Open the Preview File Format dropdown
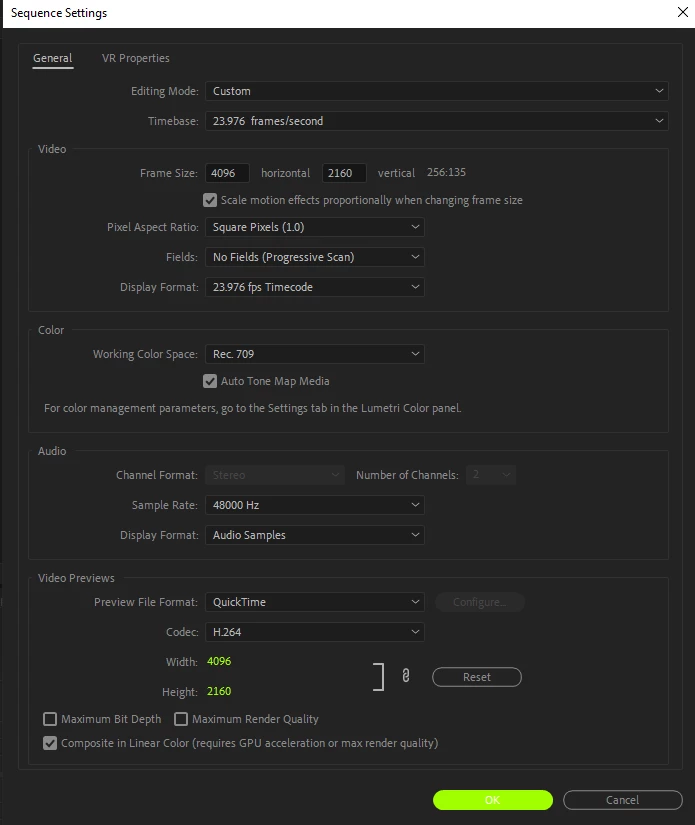Viewport: 695px width, 825px height. pos(315,602)
